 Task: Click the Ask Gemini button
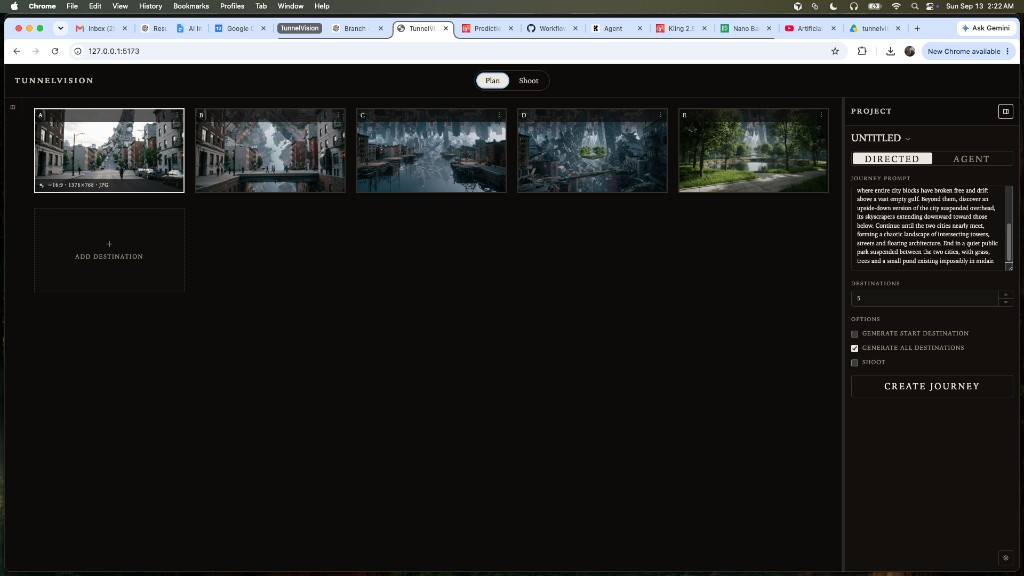pyautogui.click(x=985, y=28)
